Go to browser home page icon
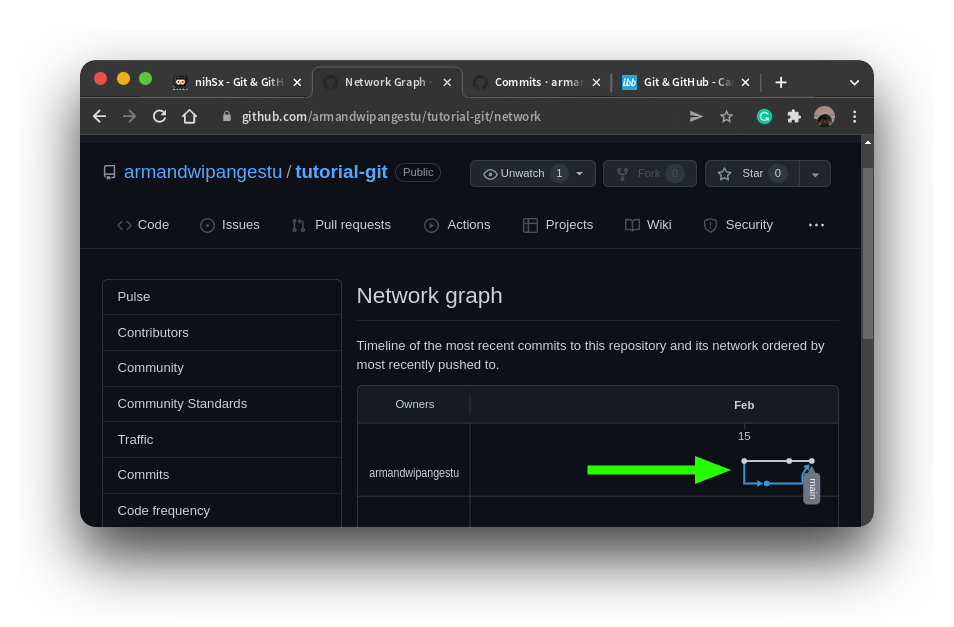Screen dimensions: 954x627 click(189, 116)
